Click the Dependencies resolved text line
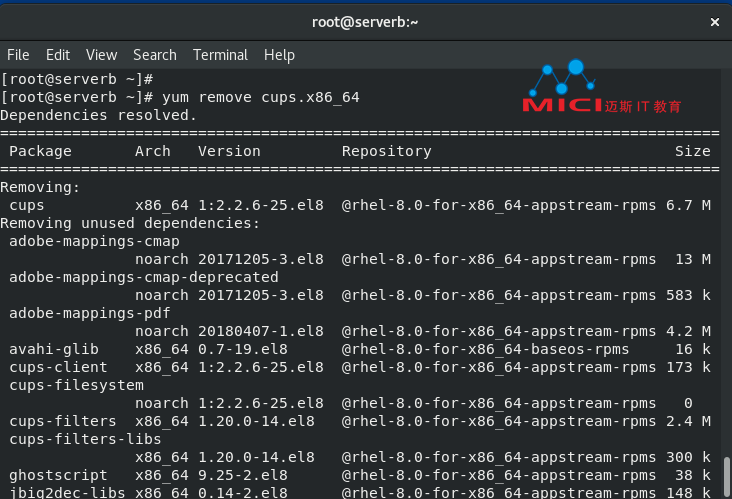This screenshot has height=499, width=732. pos(98,115)
